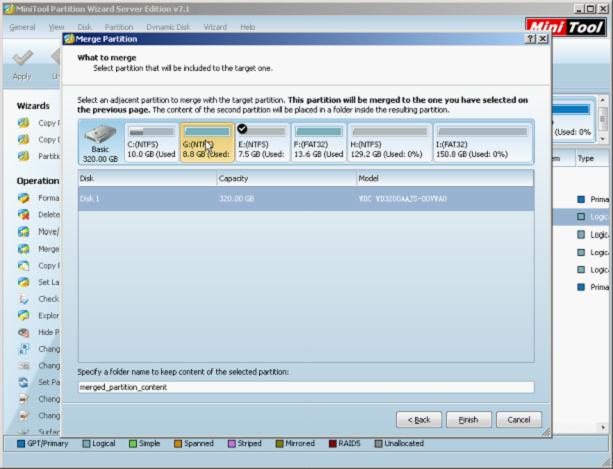Screen dimensions: 613x469
Task: Click the first Copy wizard icon
Action: (x=23, y=123)
